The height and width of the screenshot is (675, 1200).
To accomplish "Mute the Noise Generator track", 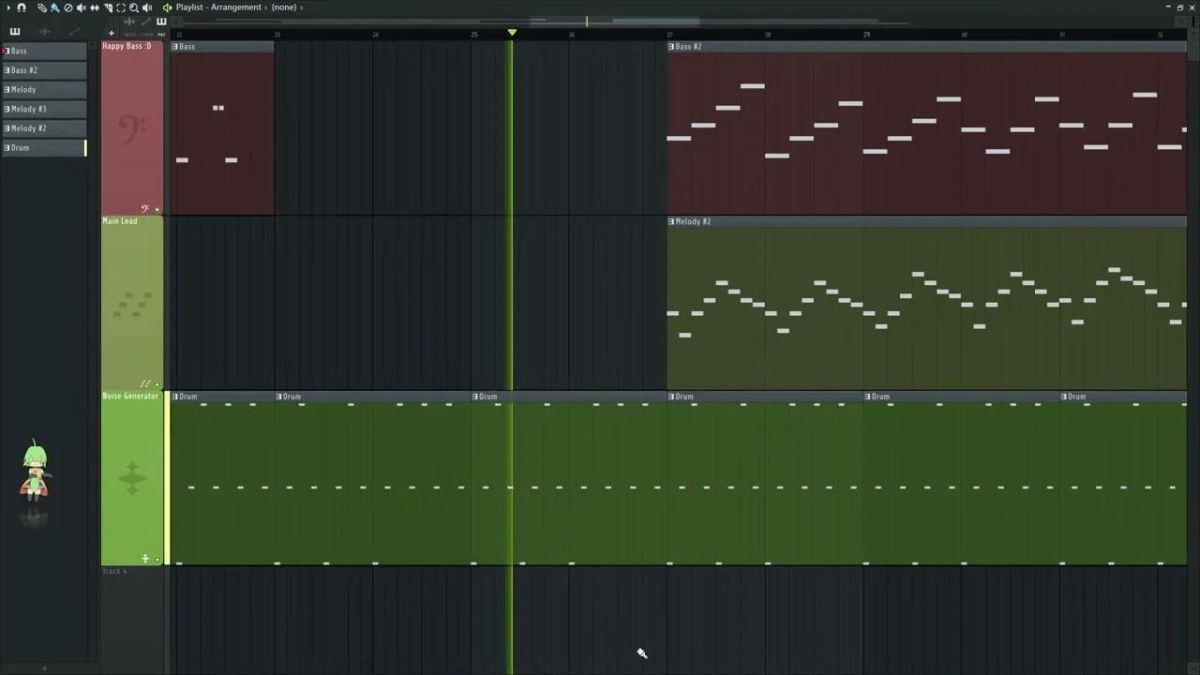I will [157, 560].
